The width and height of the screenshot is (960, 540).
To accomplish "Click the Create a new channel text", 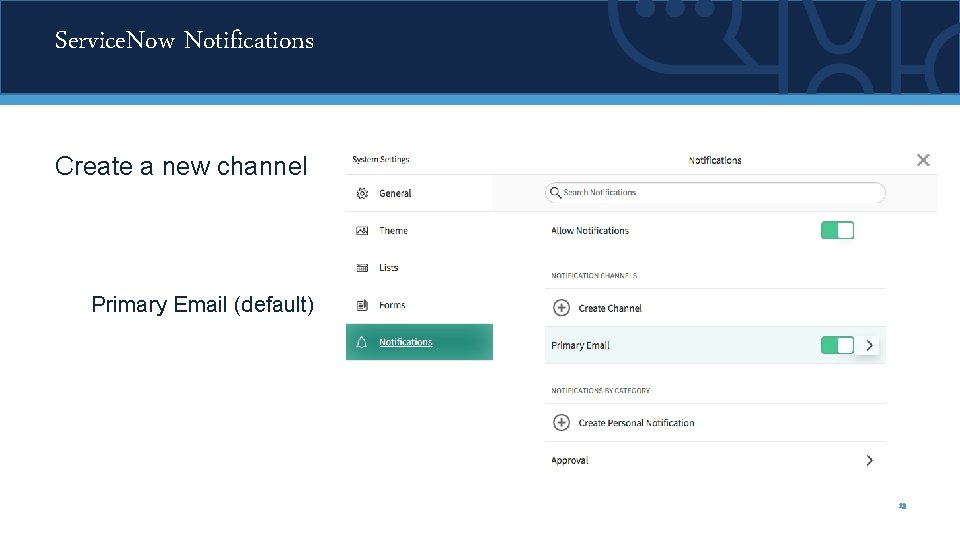I will click(181, 166).
